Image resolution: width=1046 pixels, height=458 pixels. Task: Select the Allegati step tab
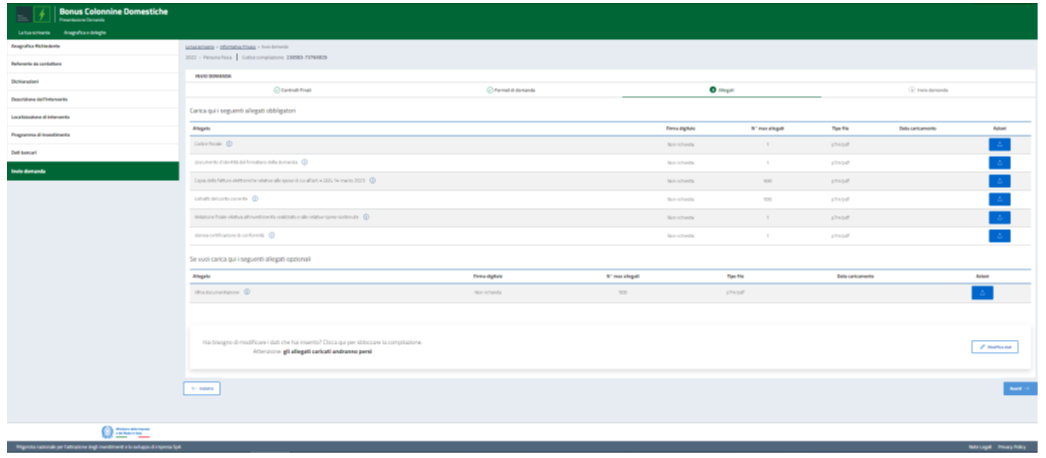(721, 90)
